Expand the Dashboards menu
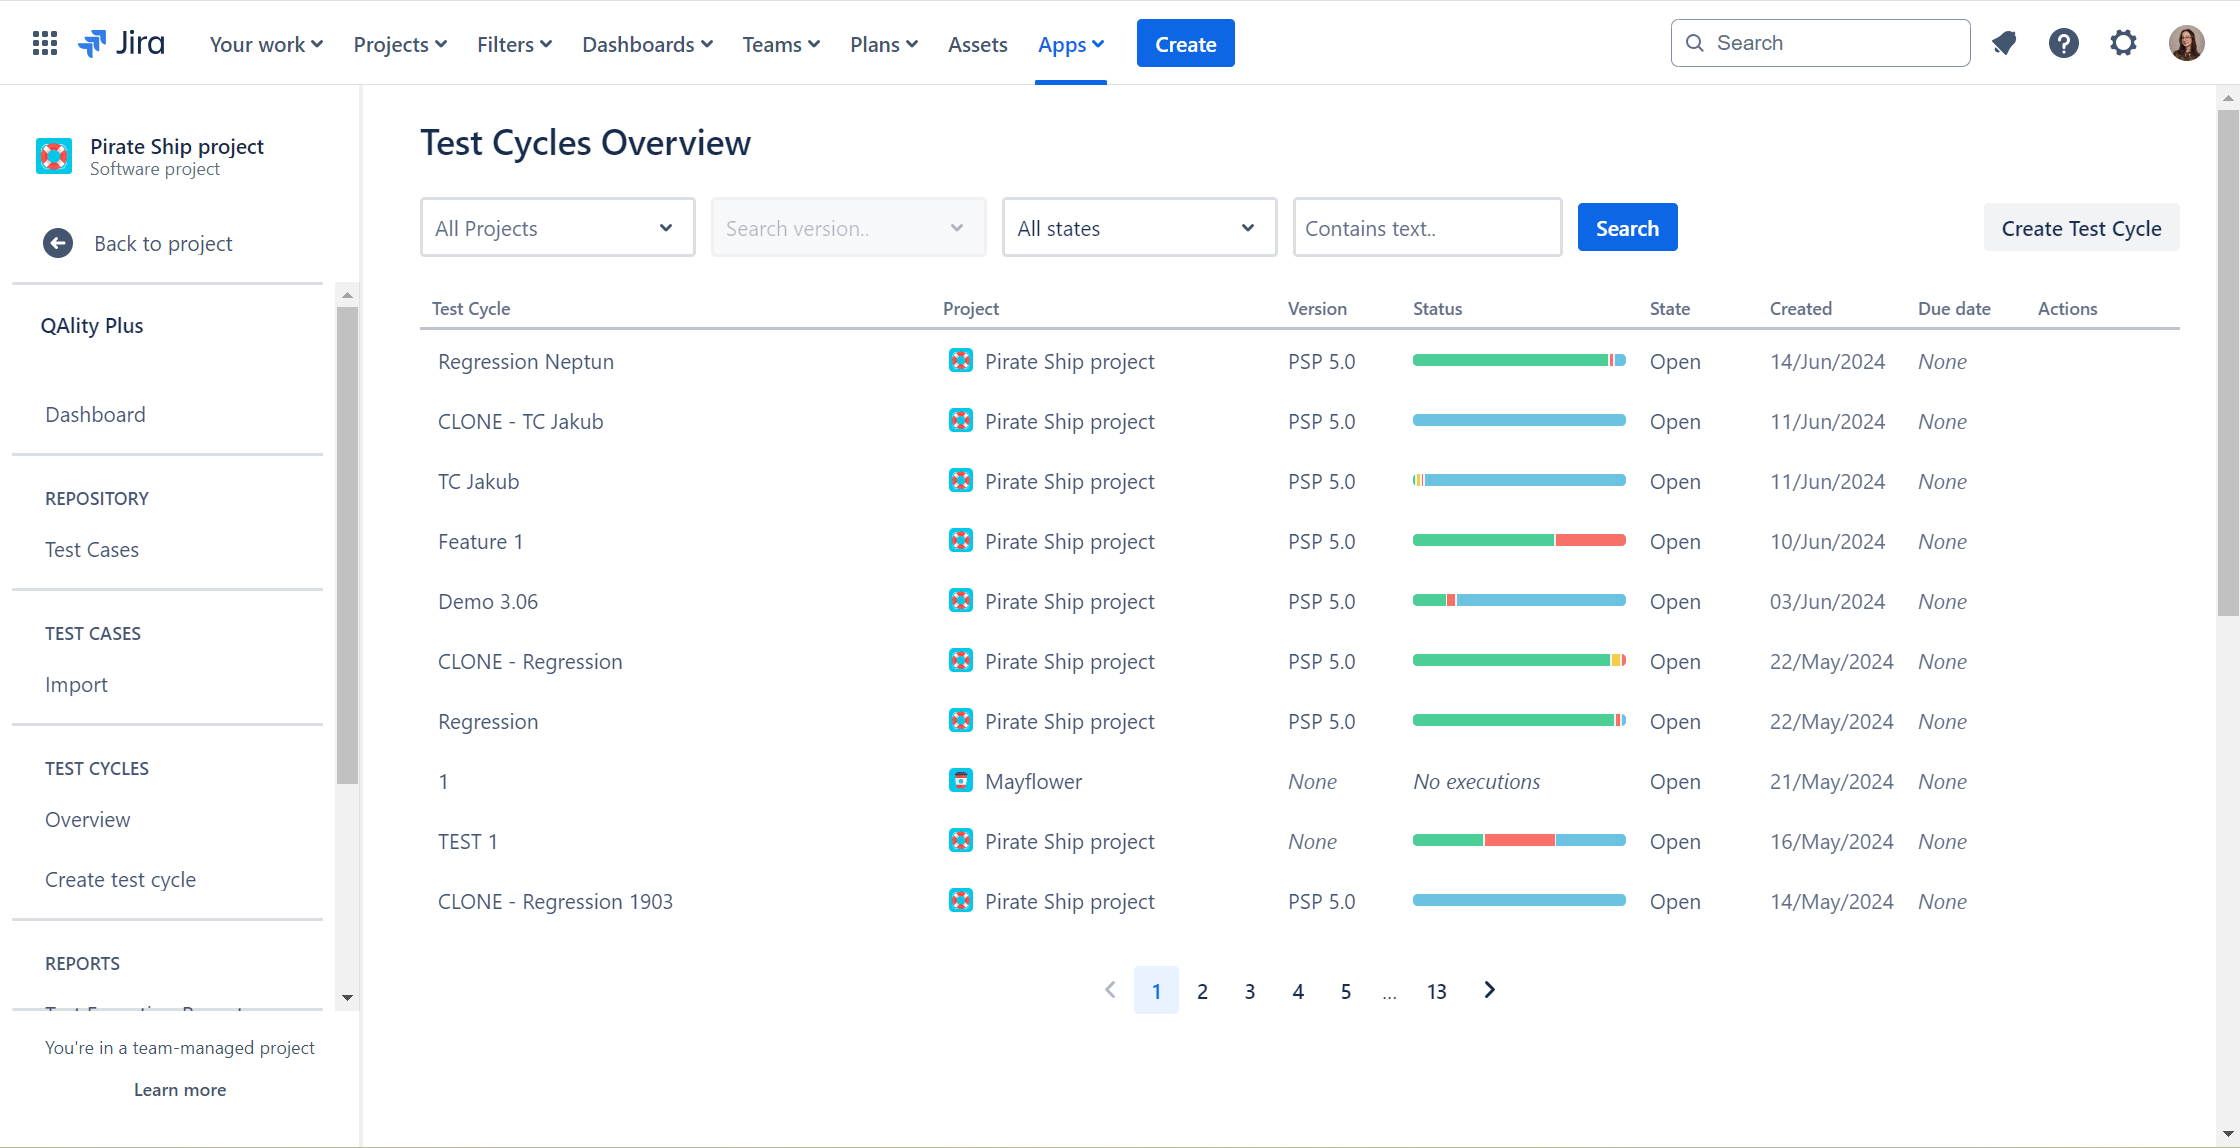Image resolution: width=2240 pixels, height=1148 pixels. click(x=646, y=44)
